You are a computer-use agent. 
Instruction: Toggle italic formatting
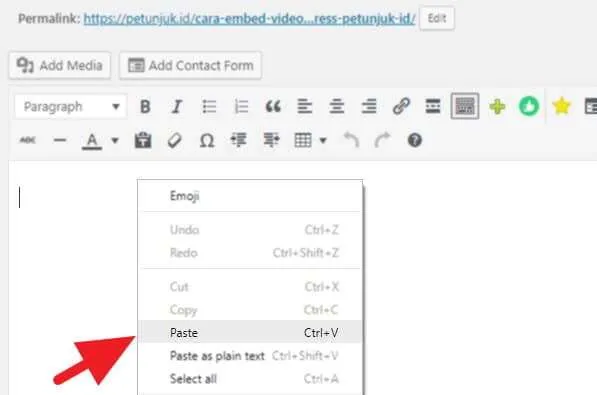point(177,107)
